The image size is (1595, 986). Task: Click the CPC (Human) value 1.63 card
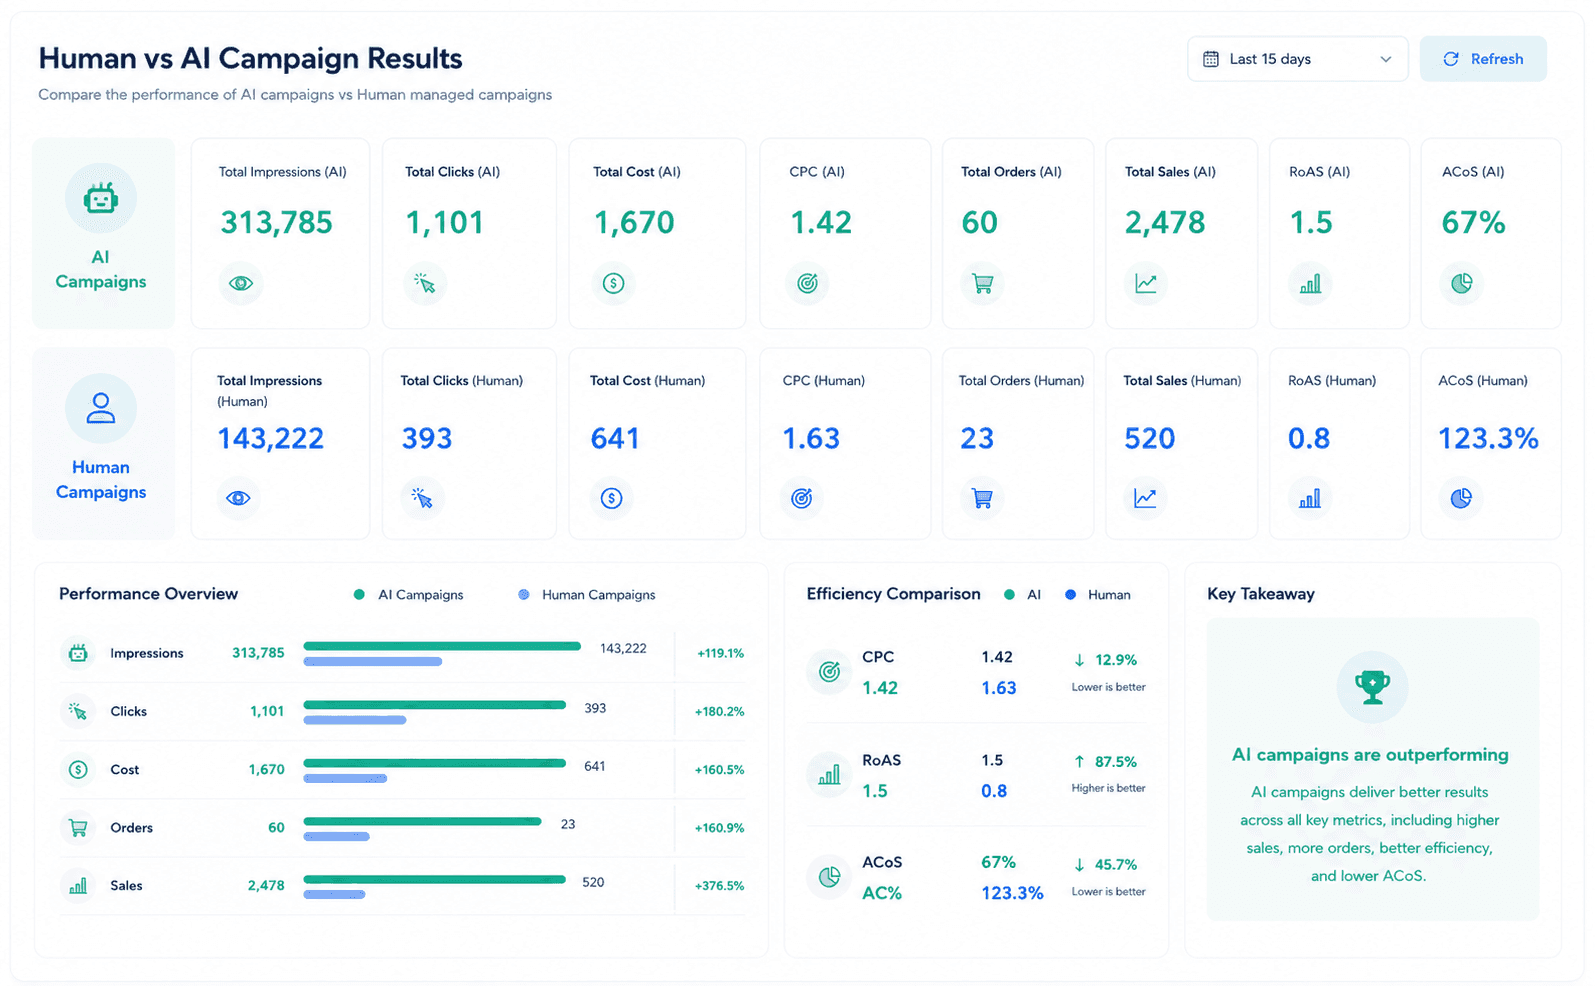click(845, 443)
